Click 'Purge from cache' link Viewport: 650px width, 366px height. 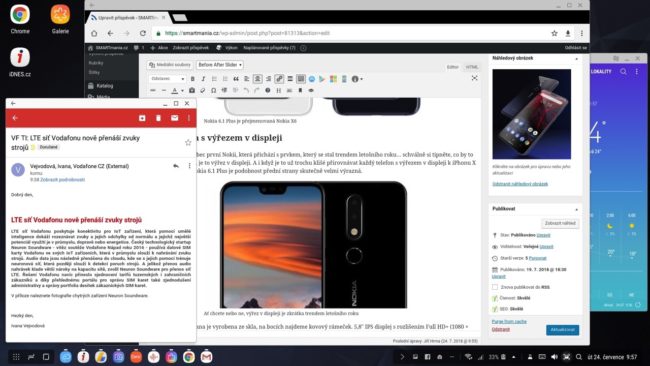pos(509,322)
